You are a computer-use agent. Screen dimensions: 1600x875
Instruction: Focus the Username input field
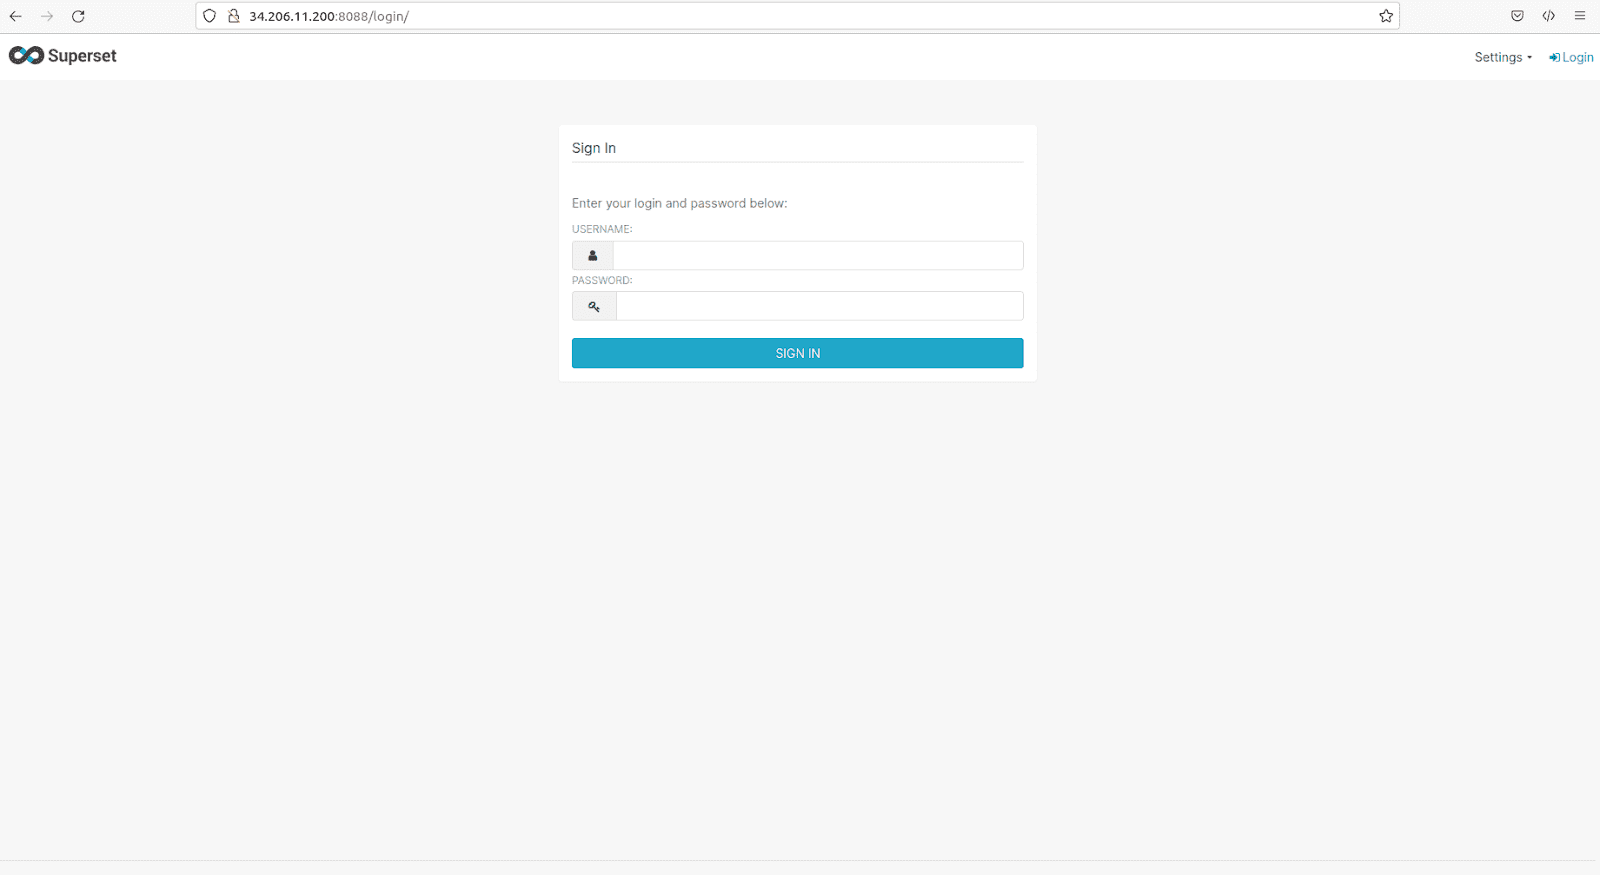818,255
